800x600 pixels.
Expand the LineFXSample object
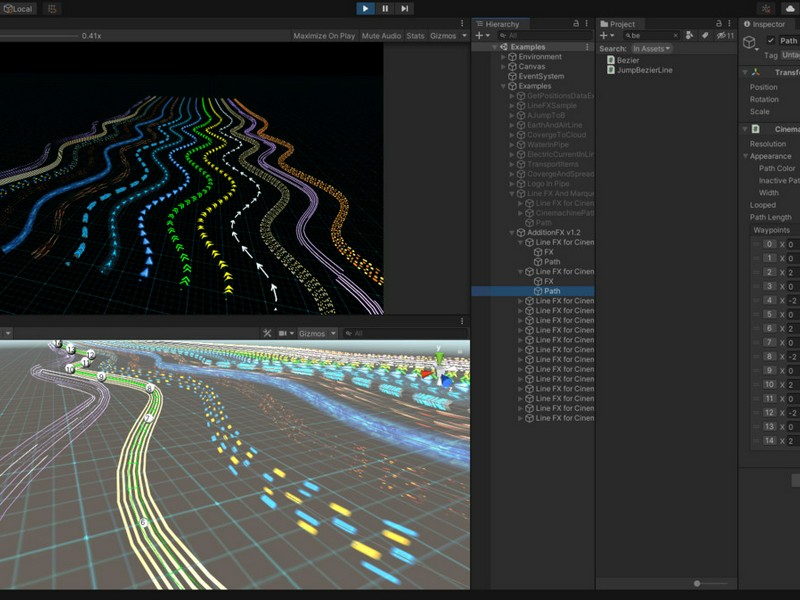tap(512, 106)
